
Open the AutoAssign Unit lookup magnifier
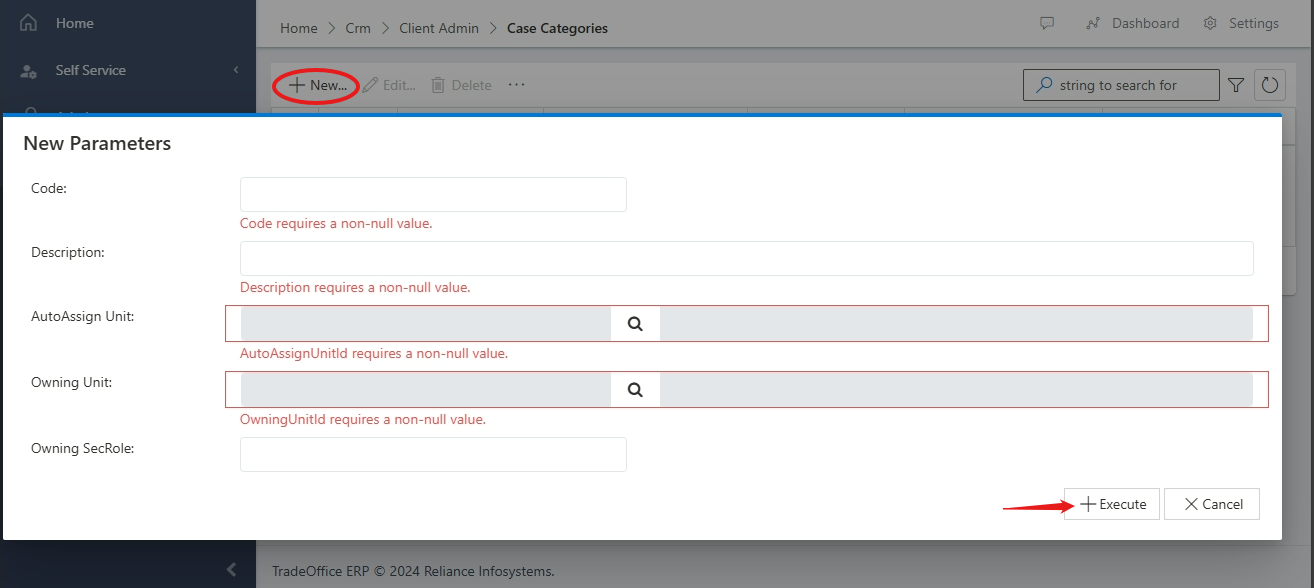[x=635, y=323]
